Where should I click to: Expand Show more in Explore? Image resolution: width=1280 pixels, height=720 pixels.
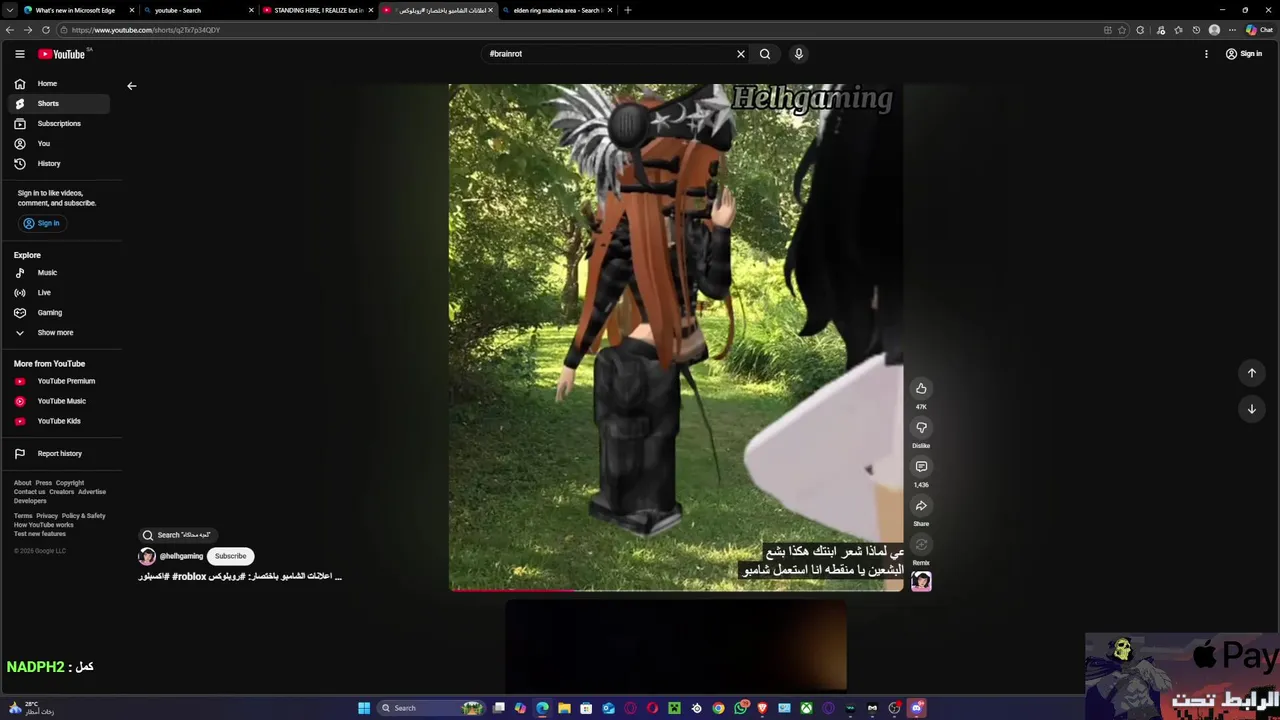point(61,333)
